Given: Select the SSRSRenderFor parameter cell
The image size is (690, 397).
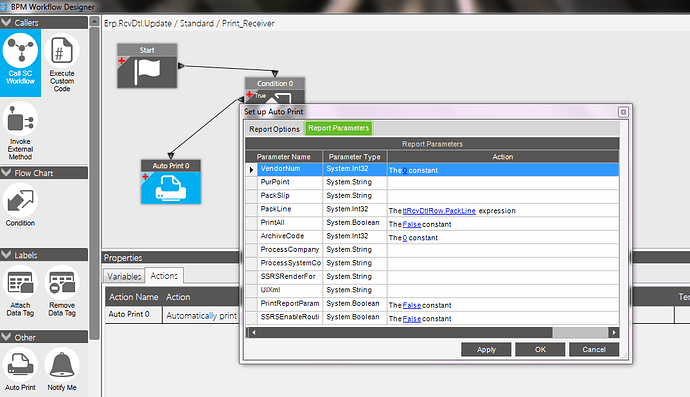Looking at the screenshot, I should 290,277.
